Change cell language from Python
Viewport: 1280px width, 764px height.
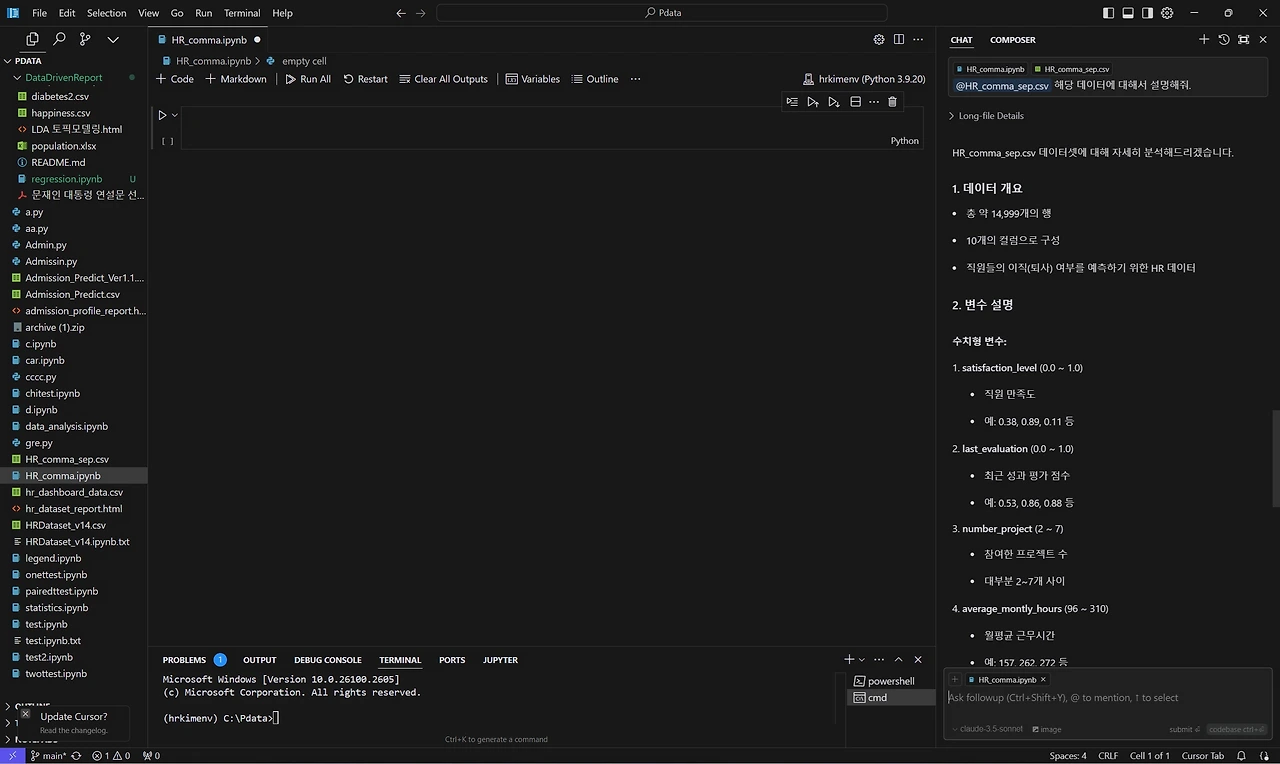[905, 141]
